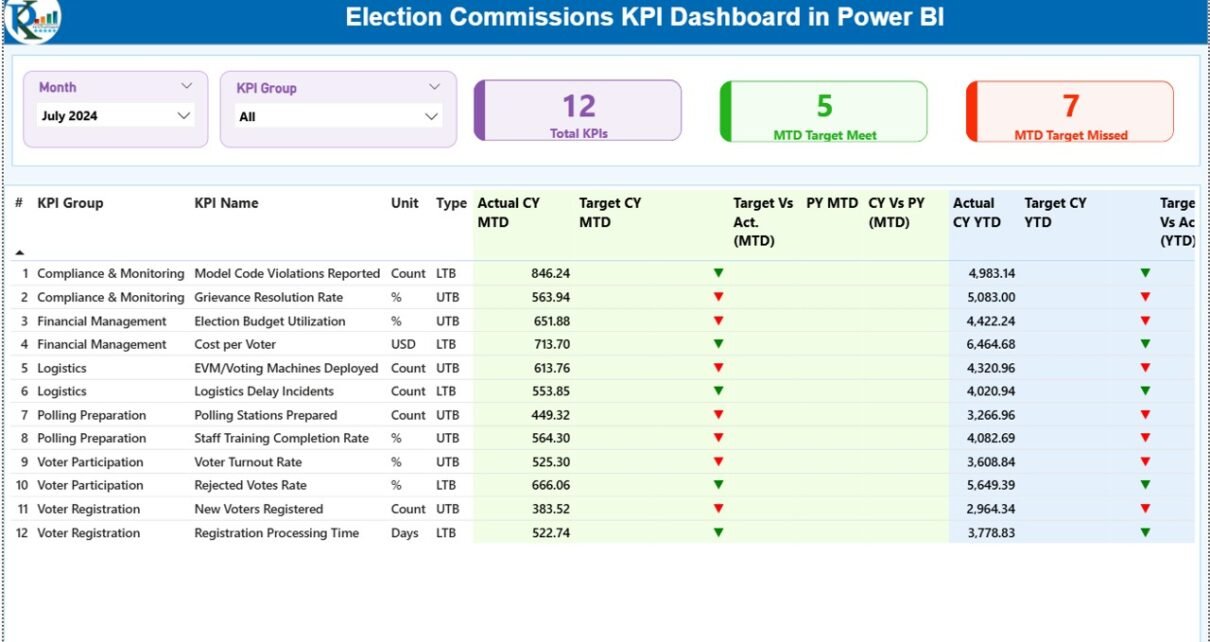The height and width of the screenshot is (642, 1210).
Task: Collapse the Month slicer header chevron
Action: point(186,87)
